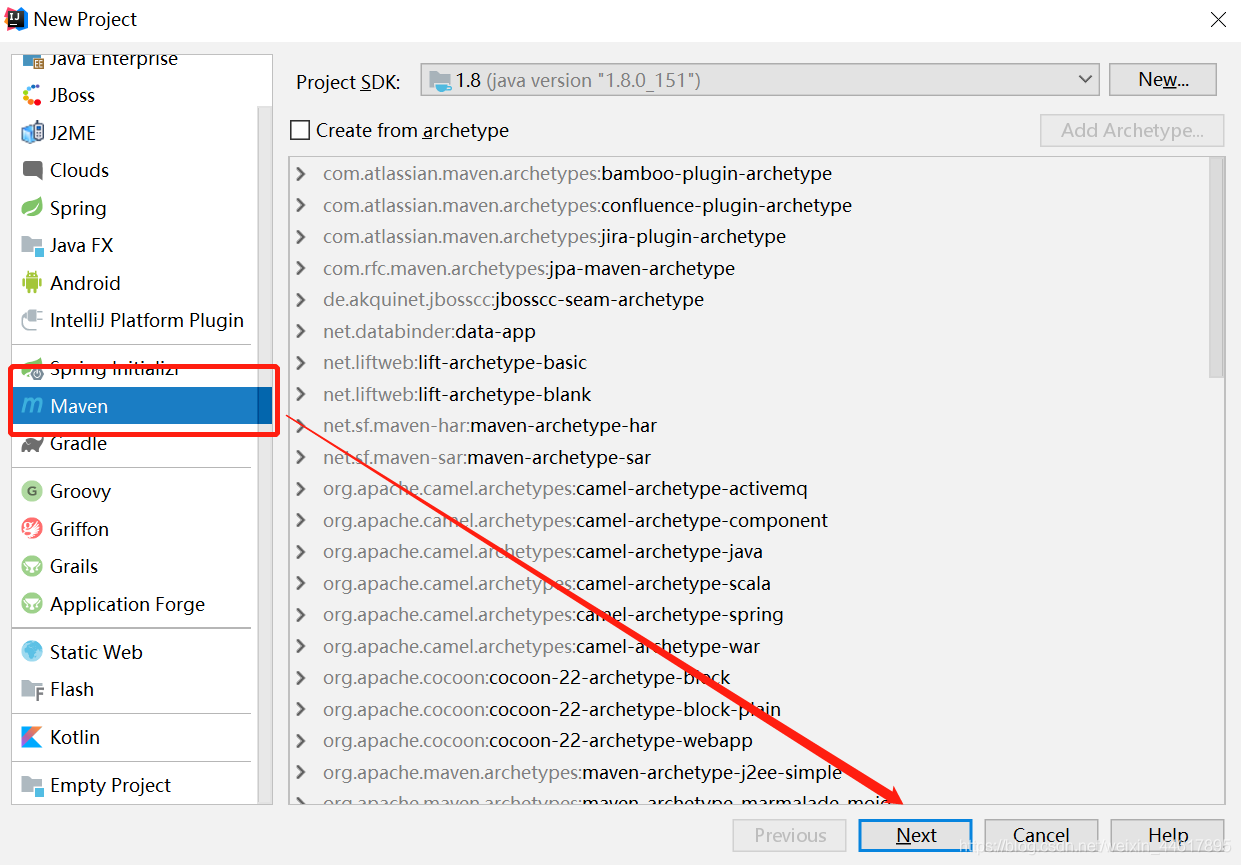1241x865 pixels.
Task: Click the IntelliJ Platform Plugin icon
Action: click(x=33, y=321)
